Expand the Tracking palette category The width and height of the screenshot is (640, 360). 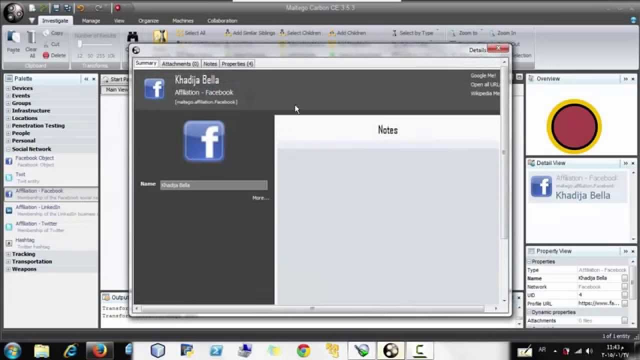click(8, 254)
